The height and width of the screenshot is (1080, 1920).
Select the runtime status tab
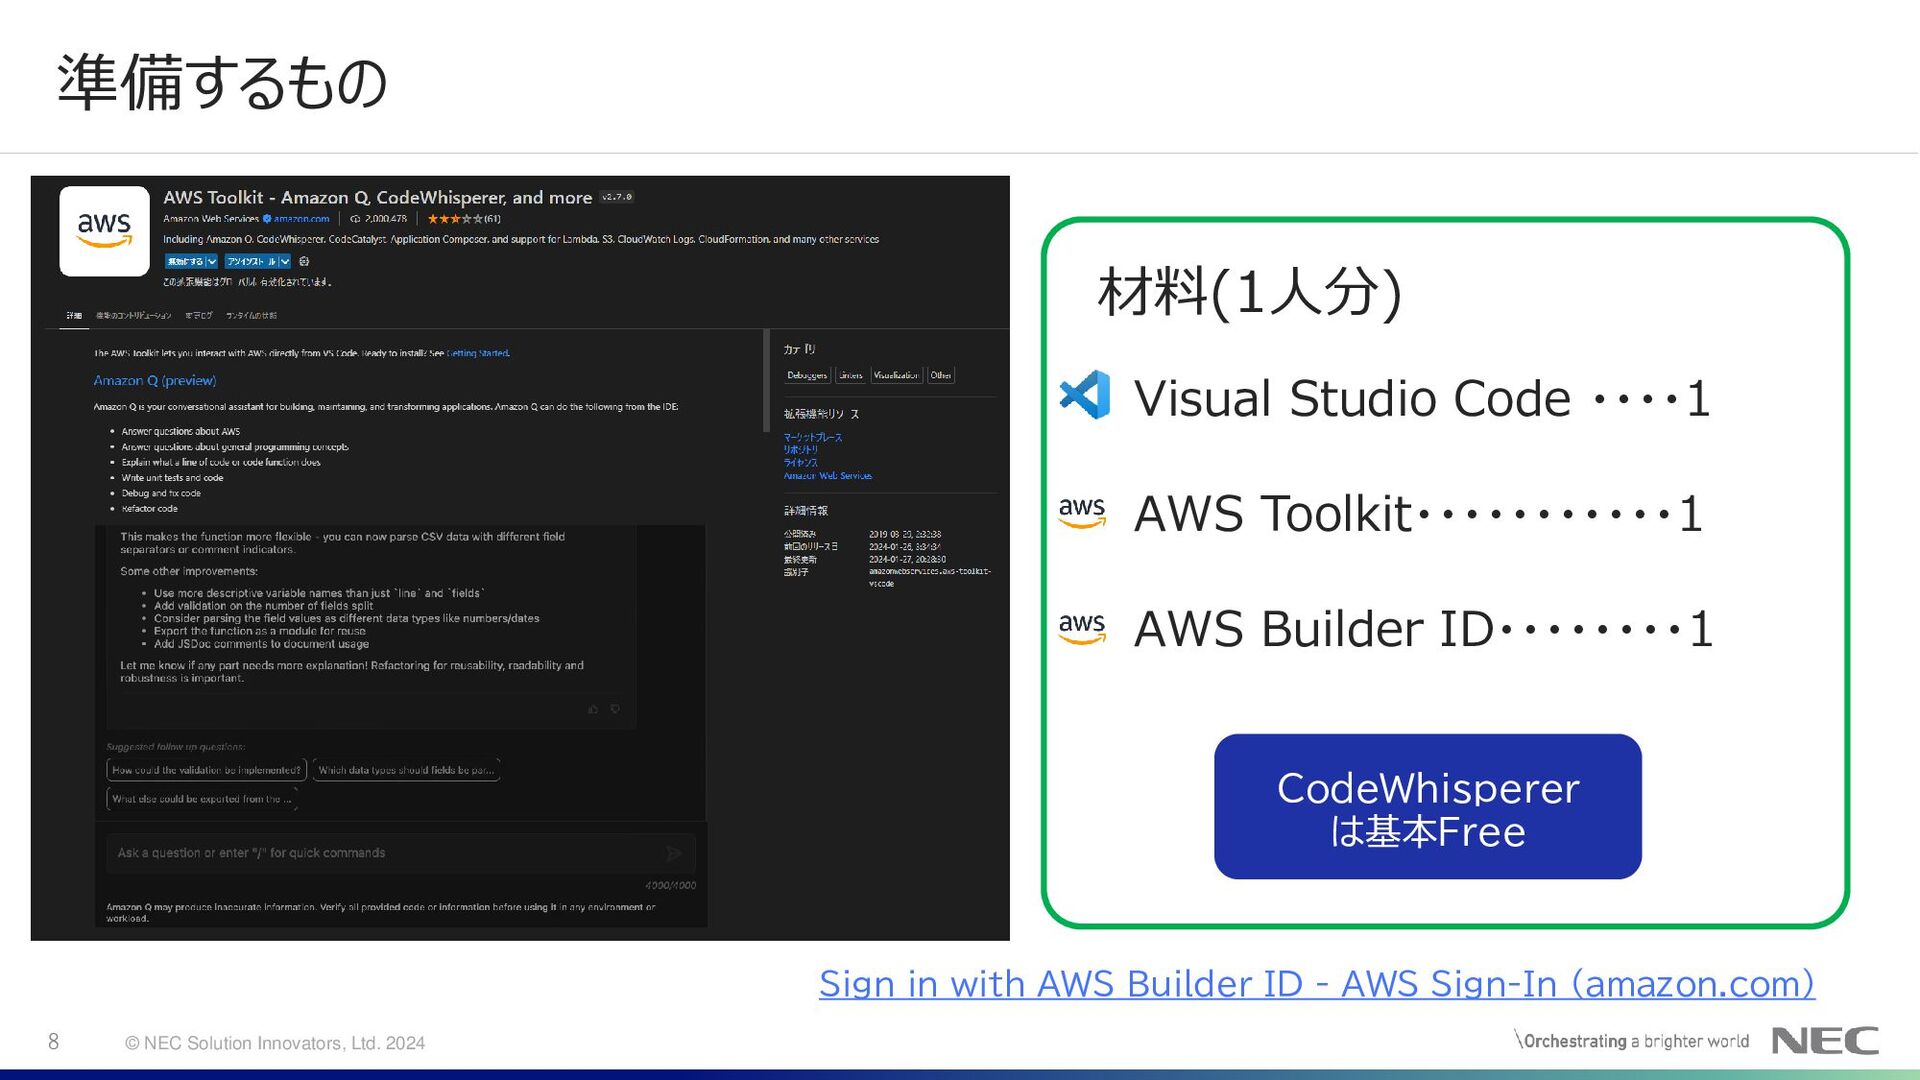251,315
